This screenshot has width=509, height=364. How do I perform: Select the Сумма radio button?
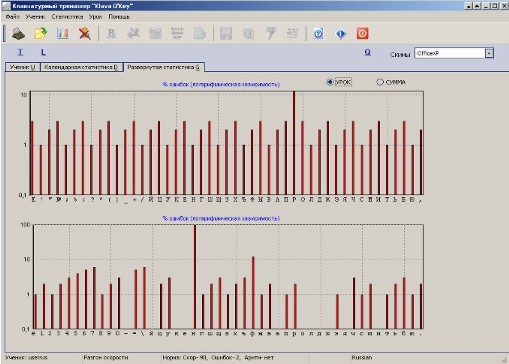[x=380, y=82]
